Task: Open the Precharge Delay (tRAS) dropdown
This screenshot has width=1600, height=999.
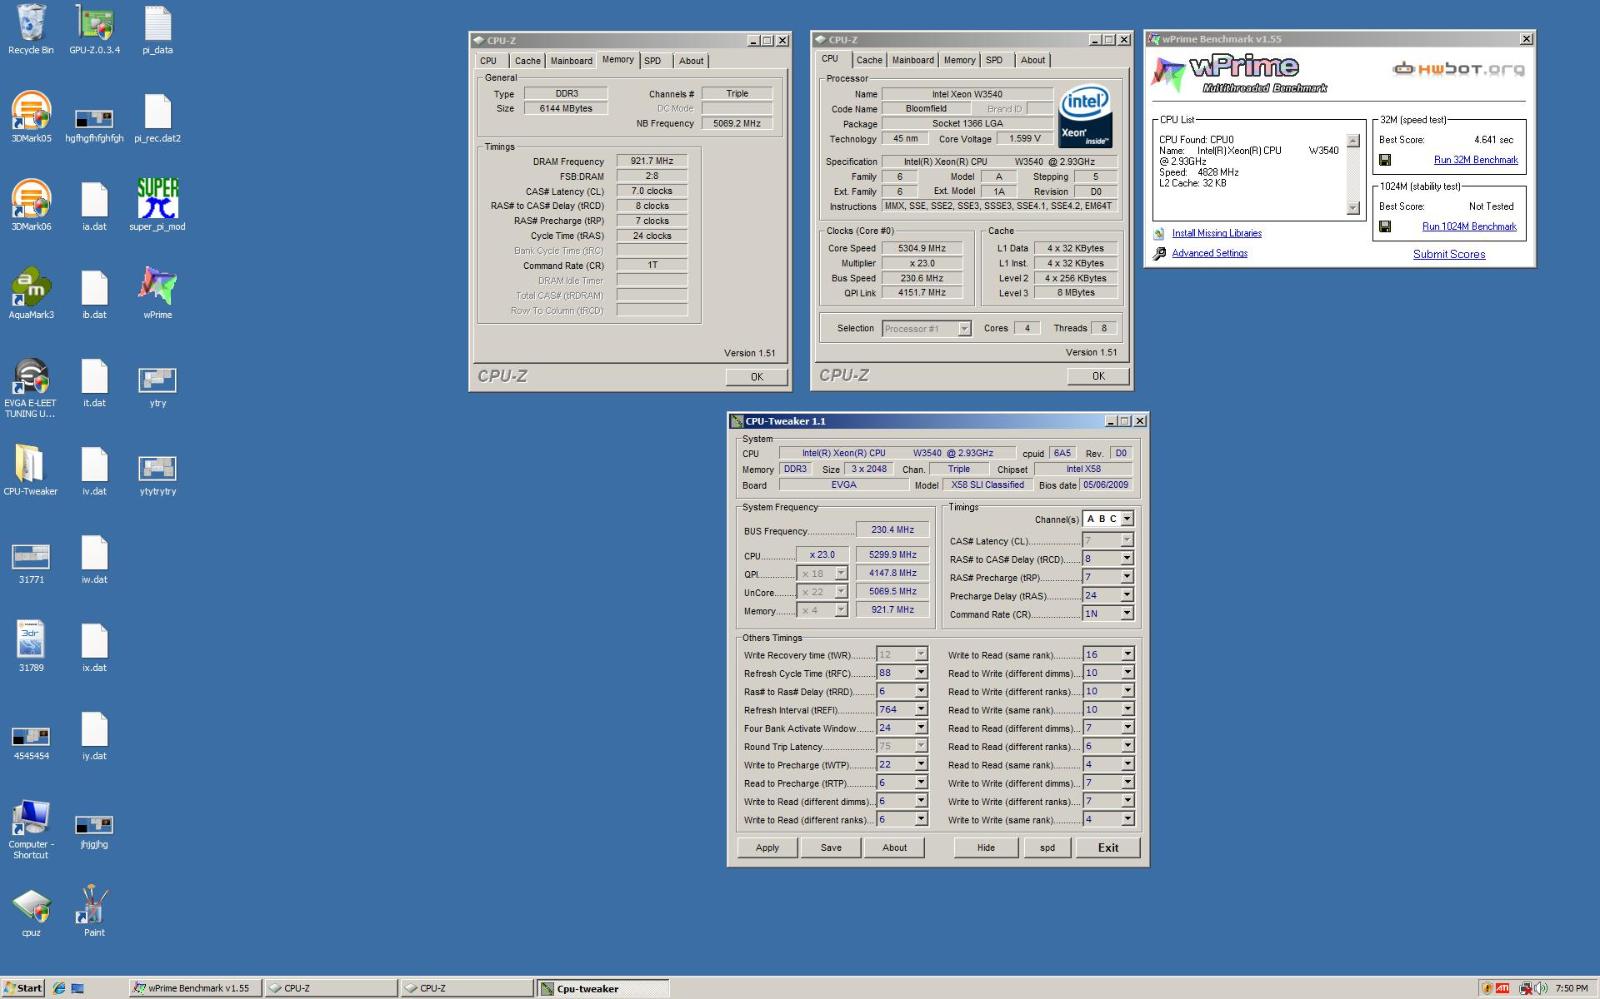Action: click(x=1127, y=595)
